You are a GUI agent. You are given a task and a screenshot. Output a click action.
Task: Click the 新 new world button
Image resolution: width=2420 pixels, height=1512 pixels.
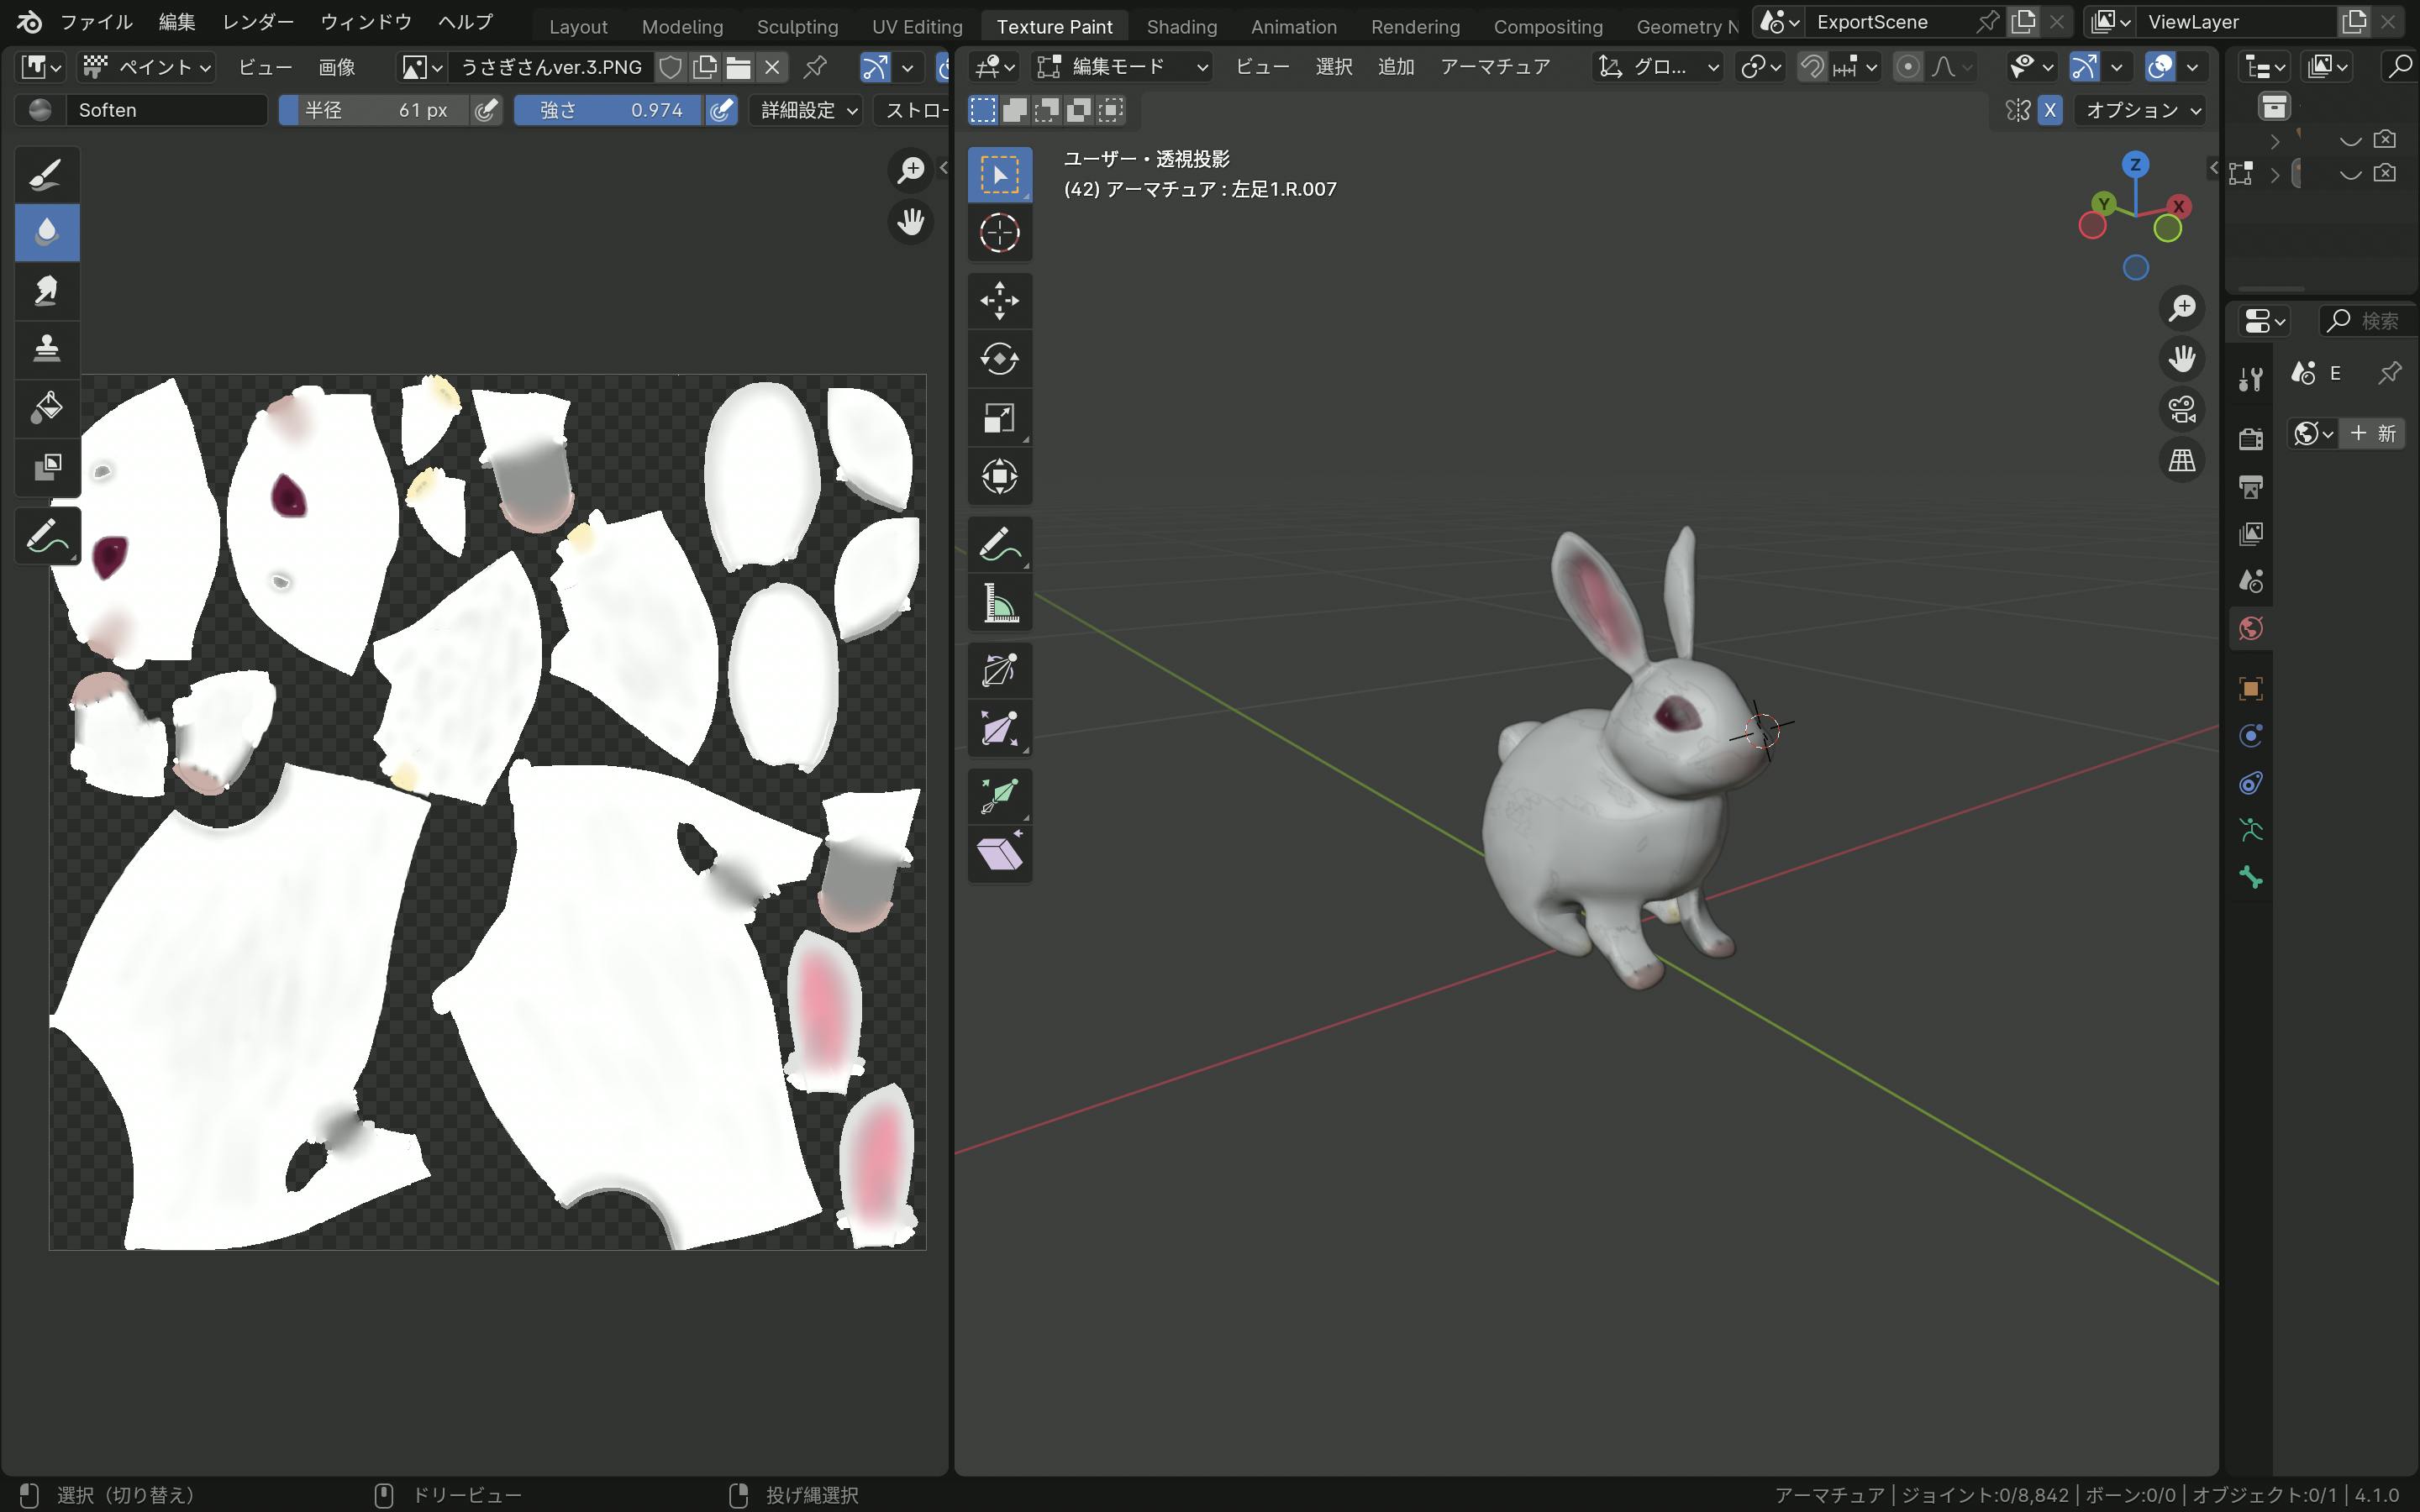pos(2373,433)
